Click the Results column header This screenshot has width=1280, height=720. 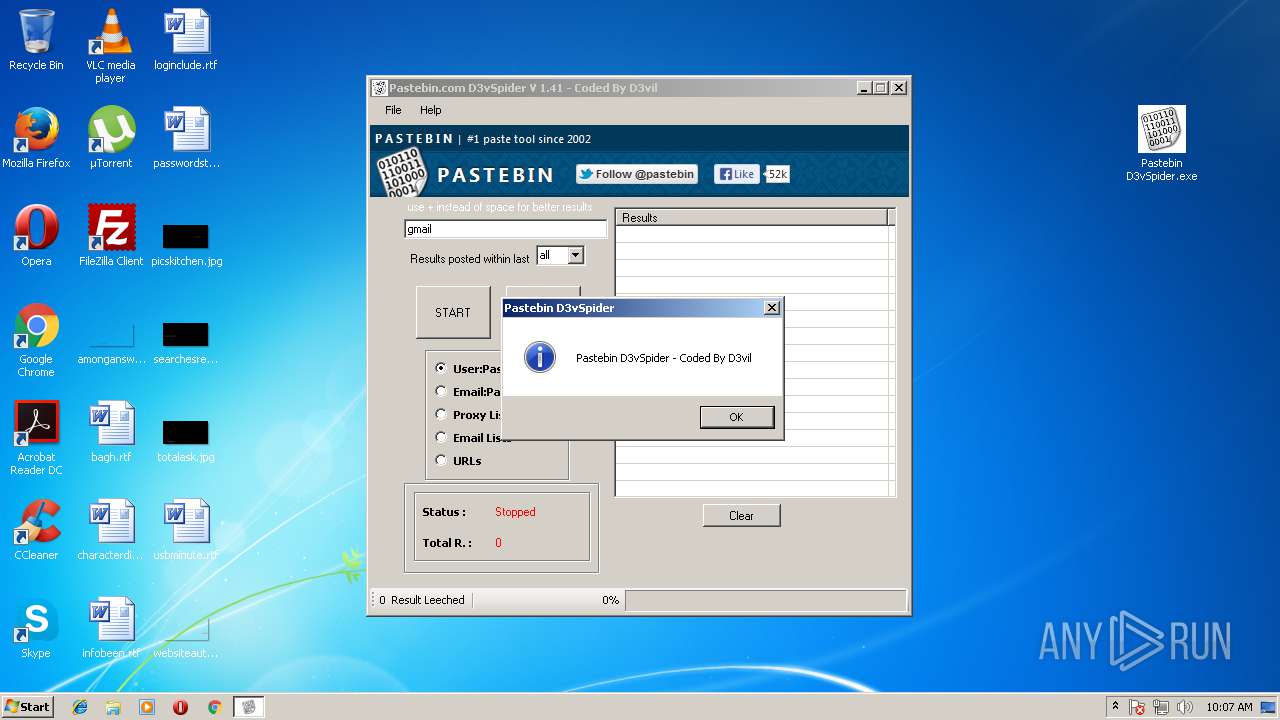(x=752, y=217)
